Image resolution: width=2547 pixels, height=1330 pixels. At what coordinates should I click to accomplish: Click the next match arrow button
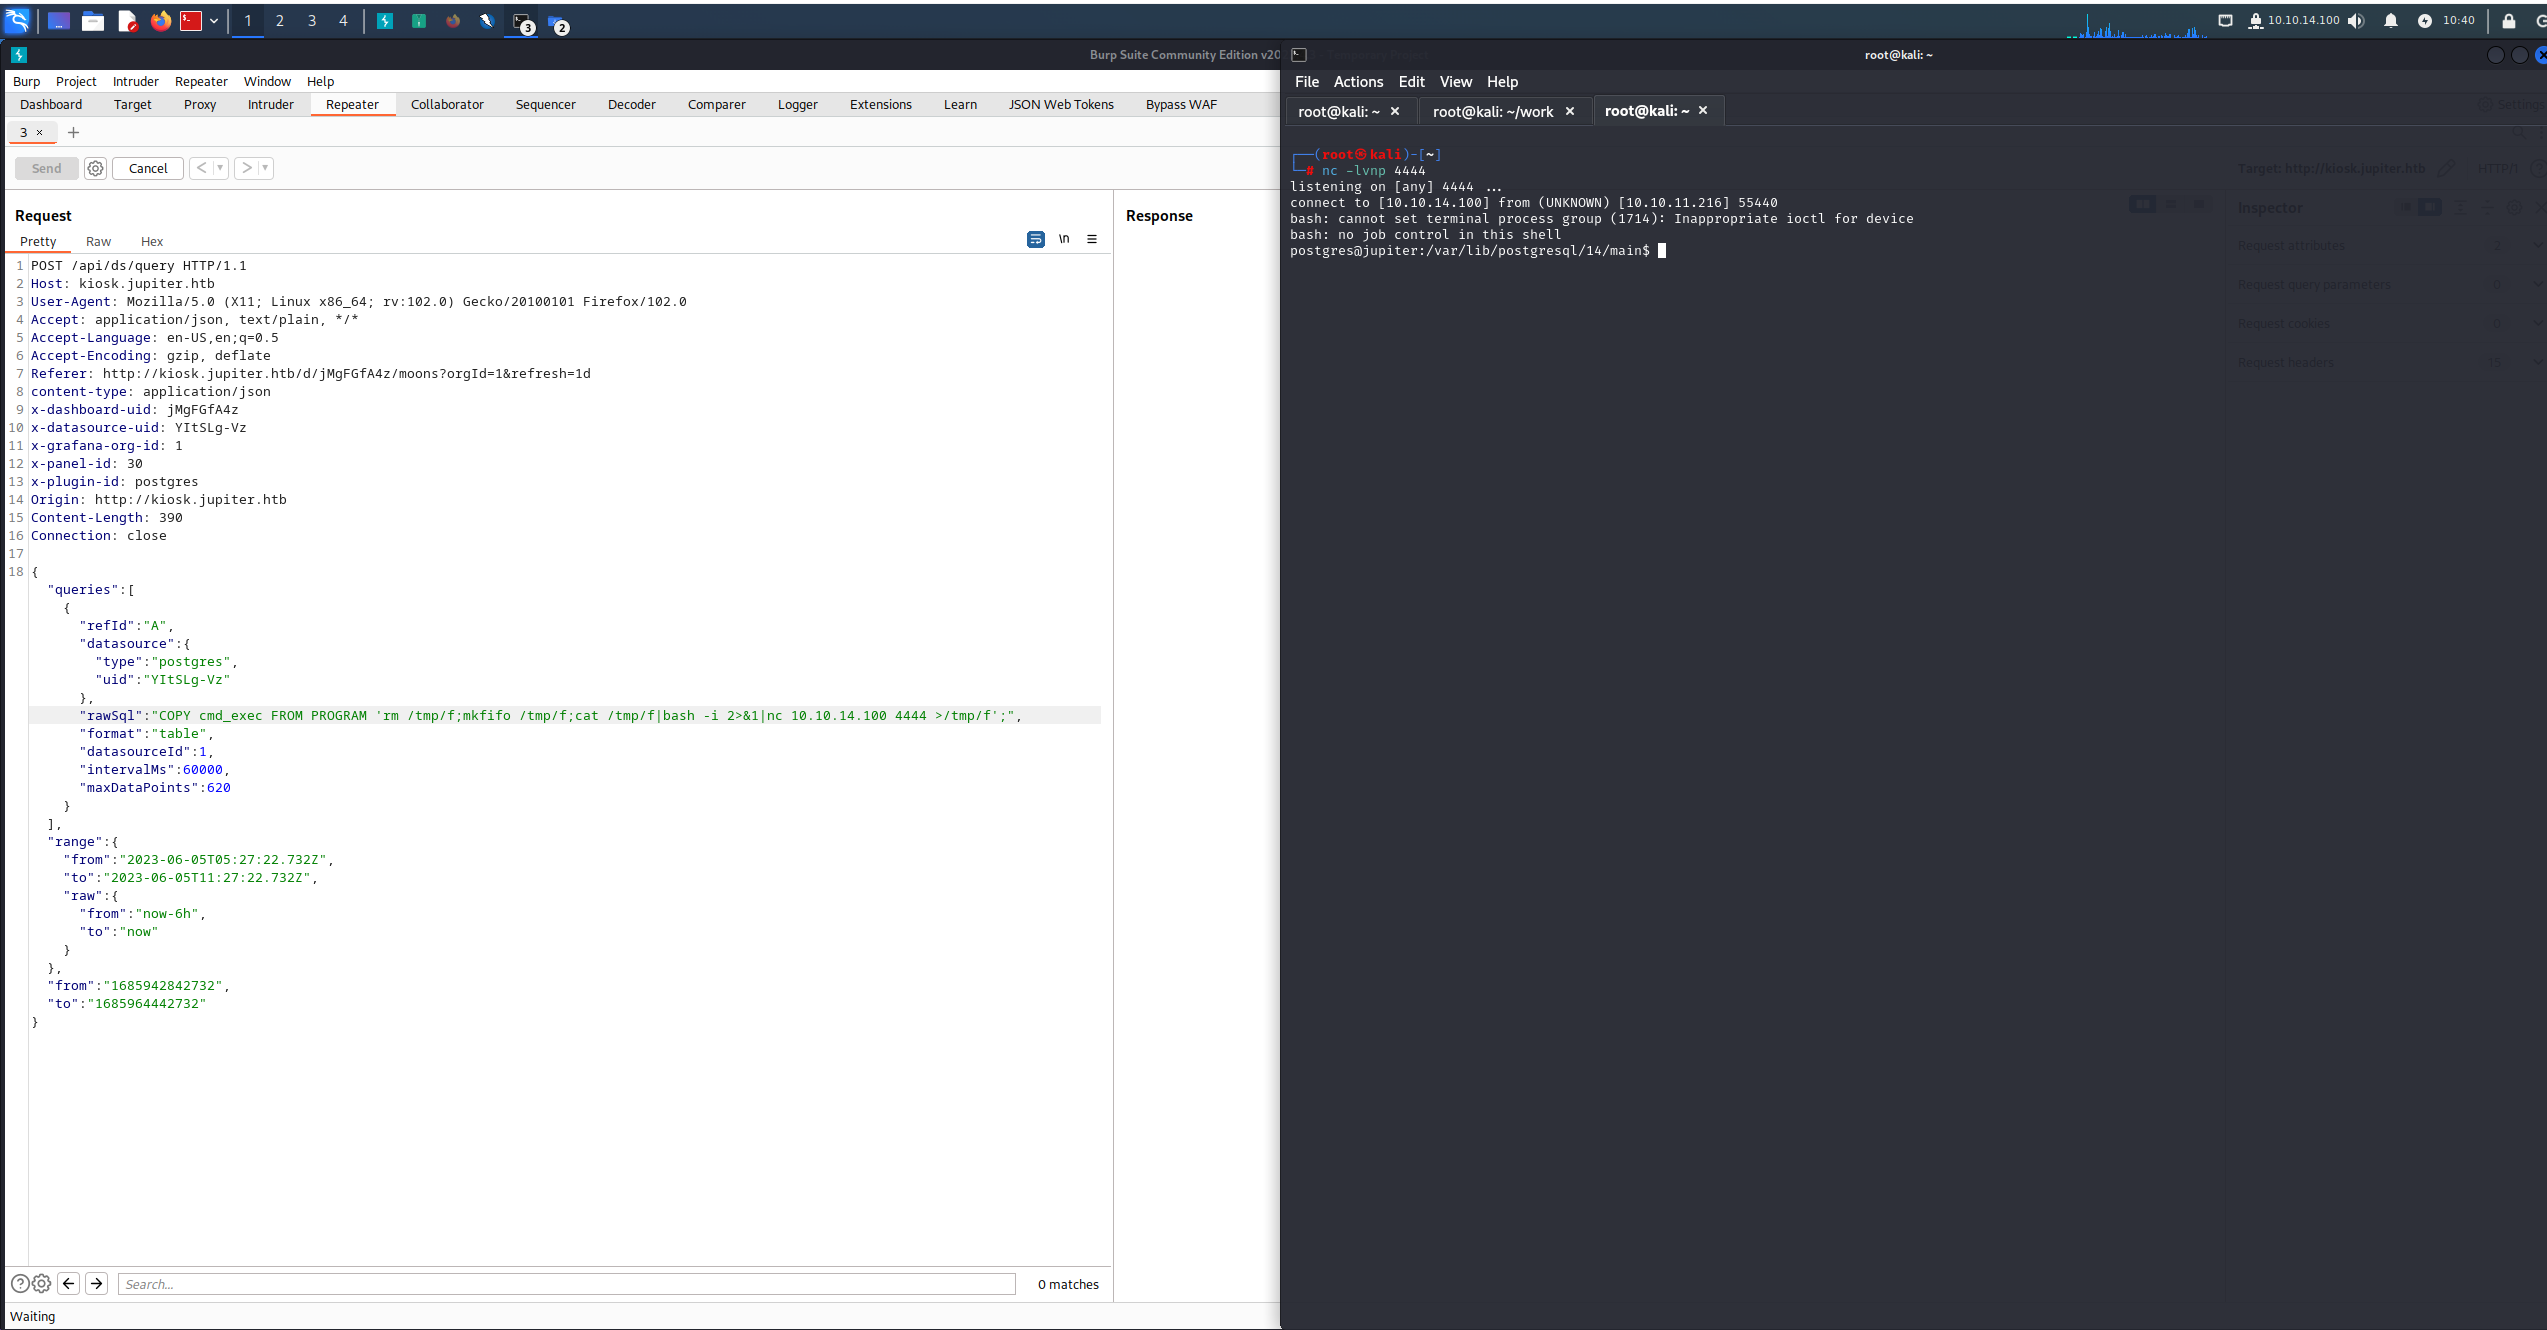coord(97,1284)
